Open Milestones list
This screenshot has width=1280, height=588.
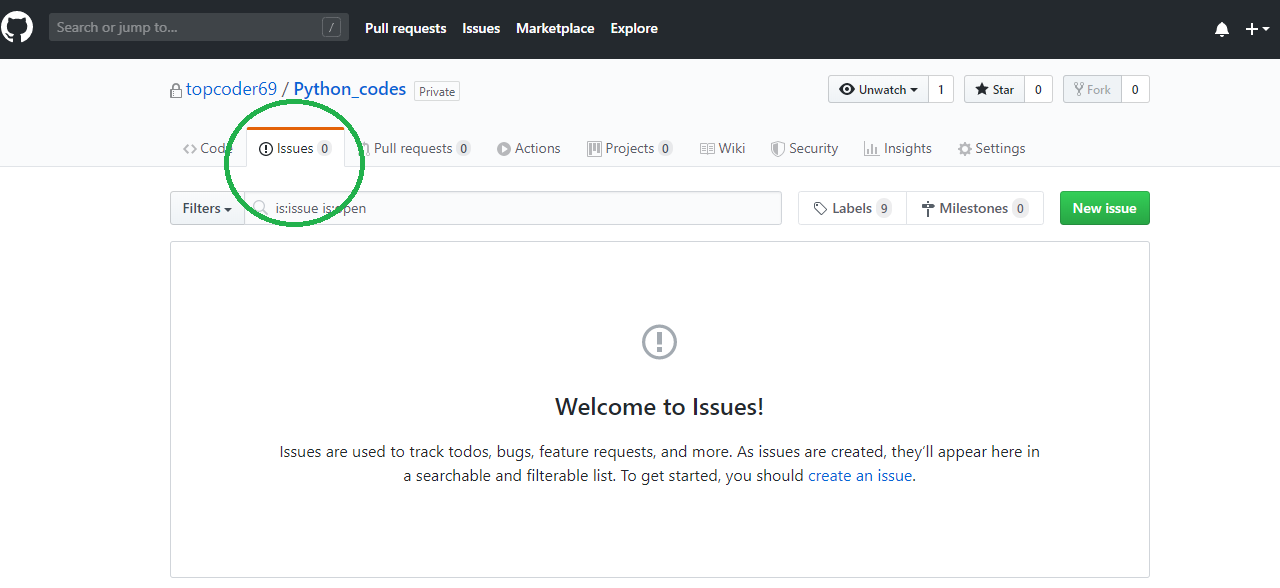[x=975, y=208]
